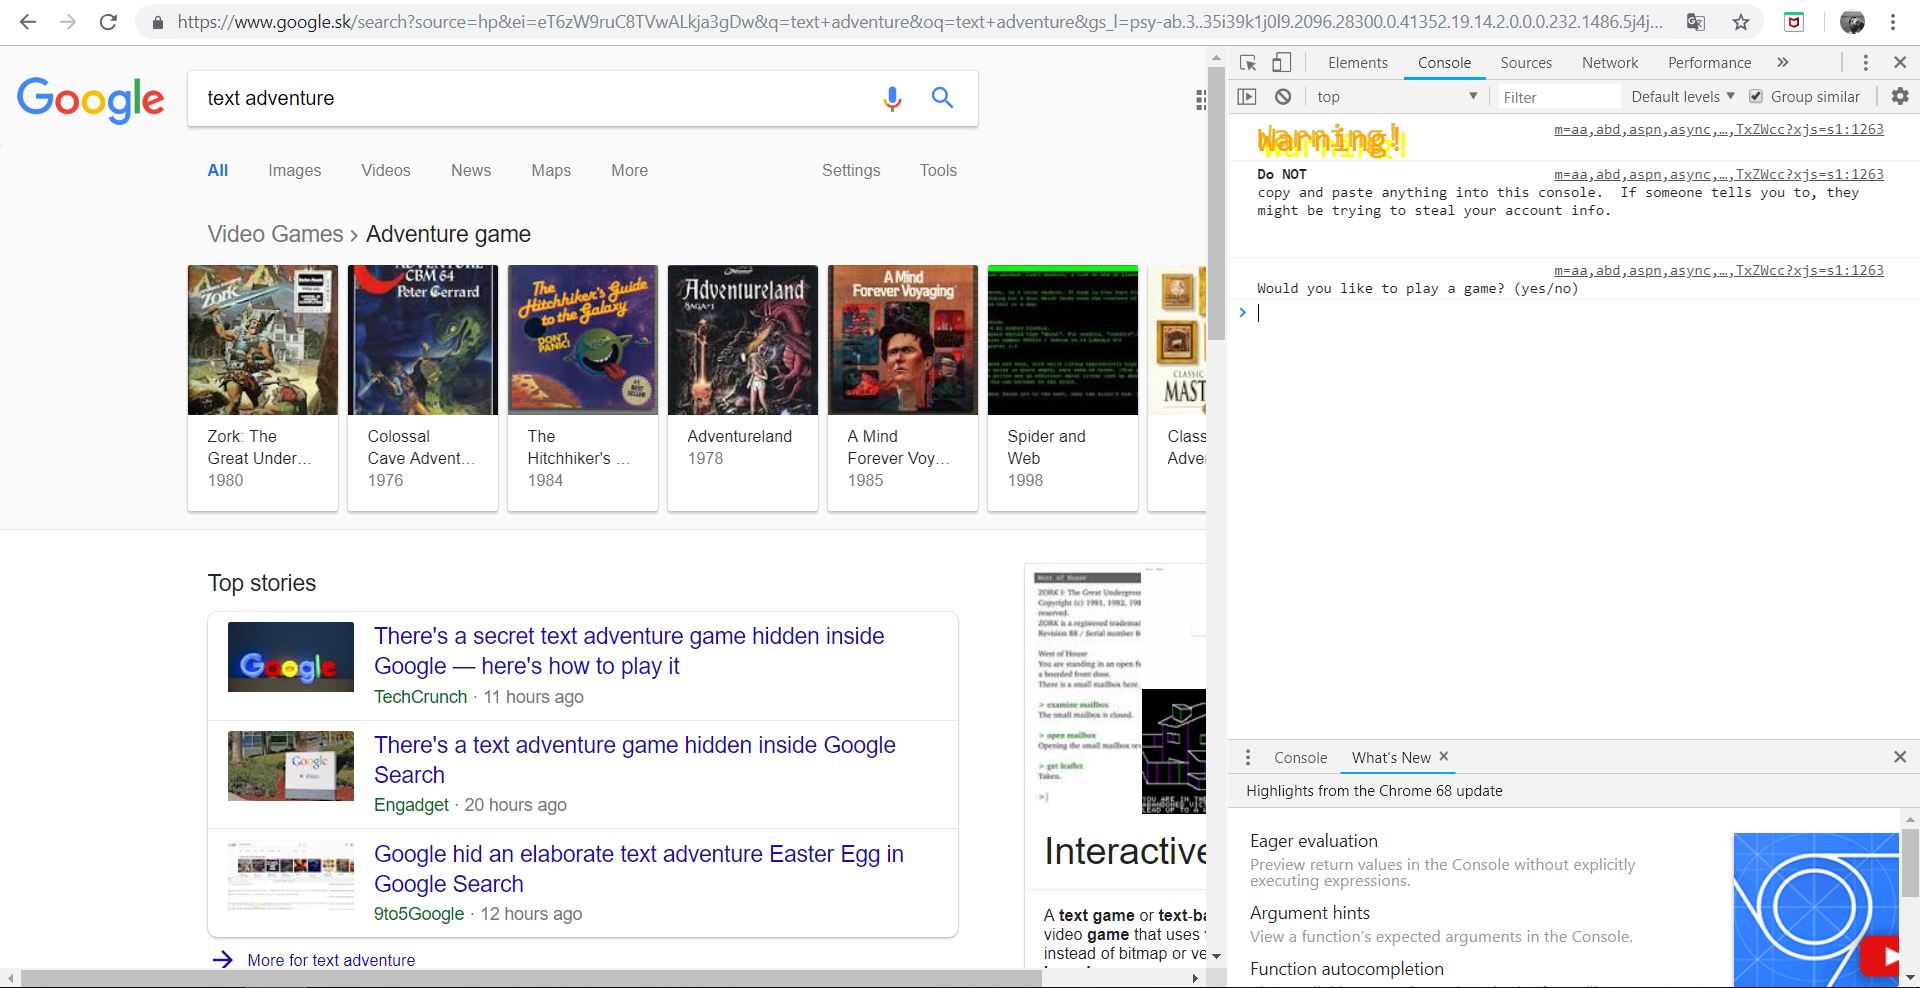Open source link of Do NOT message
This screenshot has height=988, width=1920.
pyautogui.click(x=1718, y=174)
